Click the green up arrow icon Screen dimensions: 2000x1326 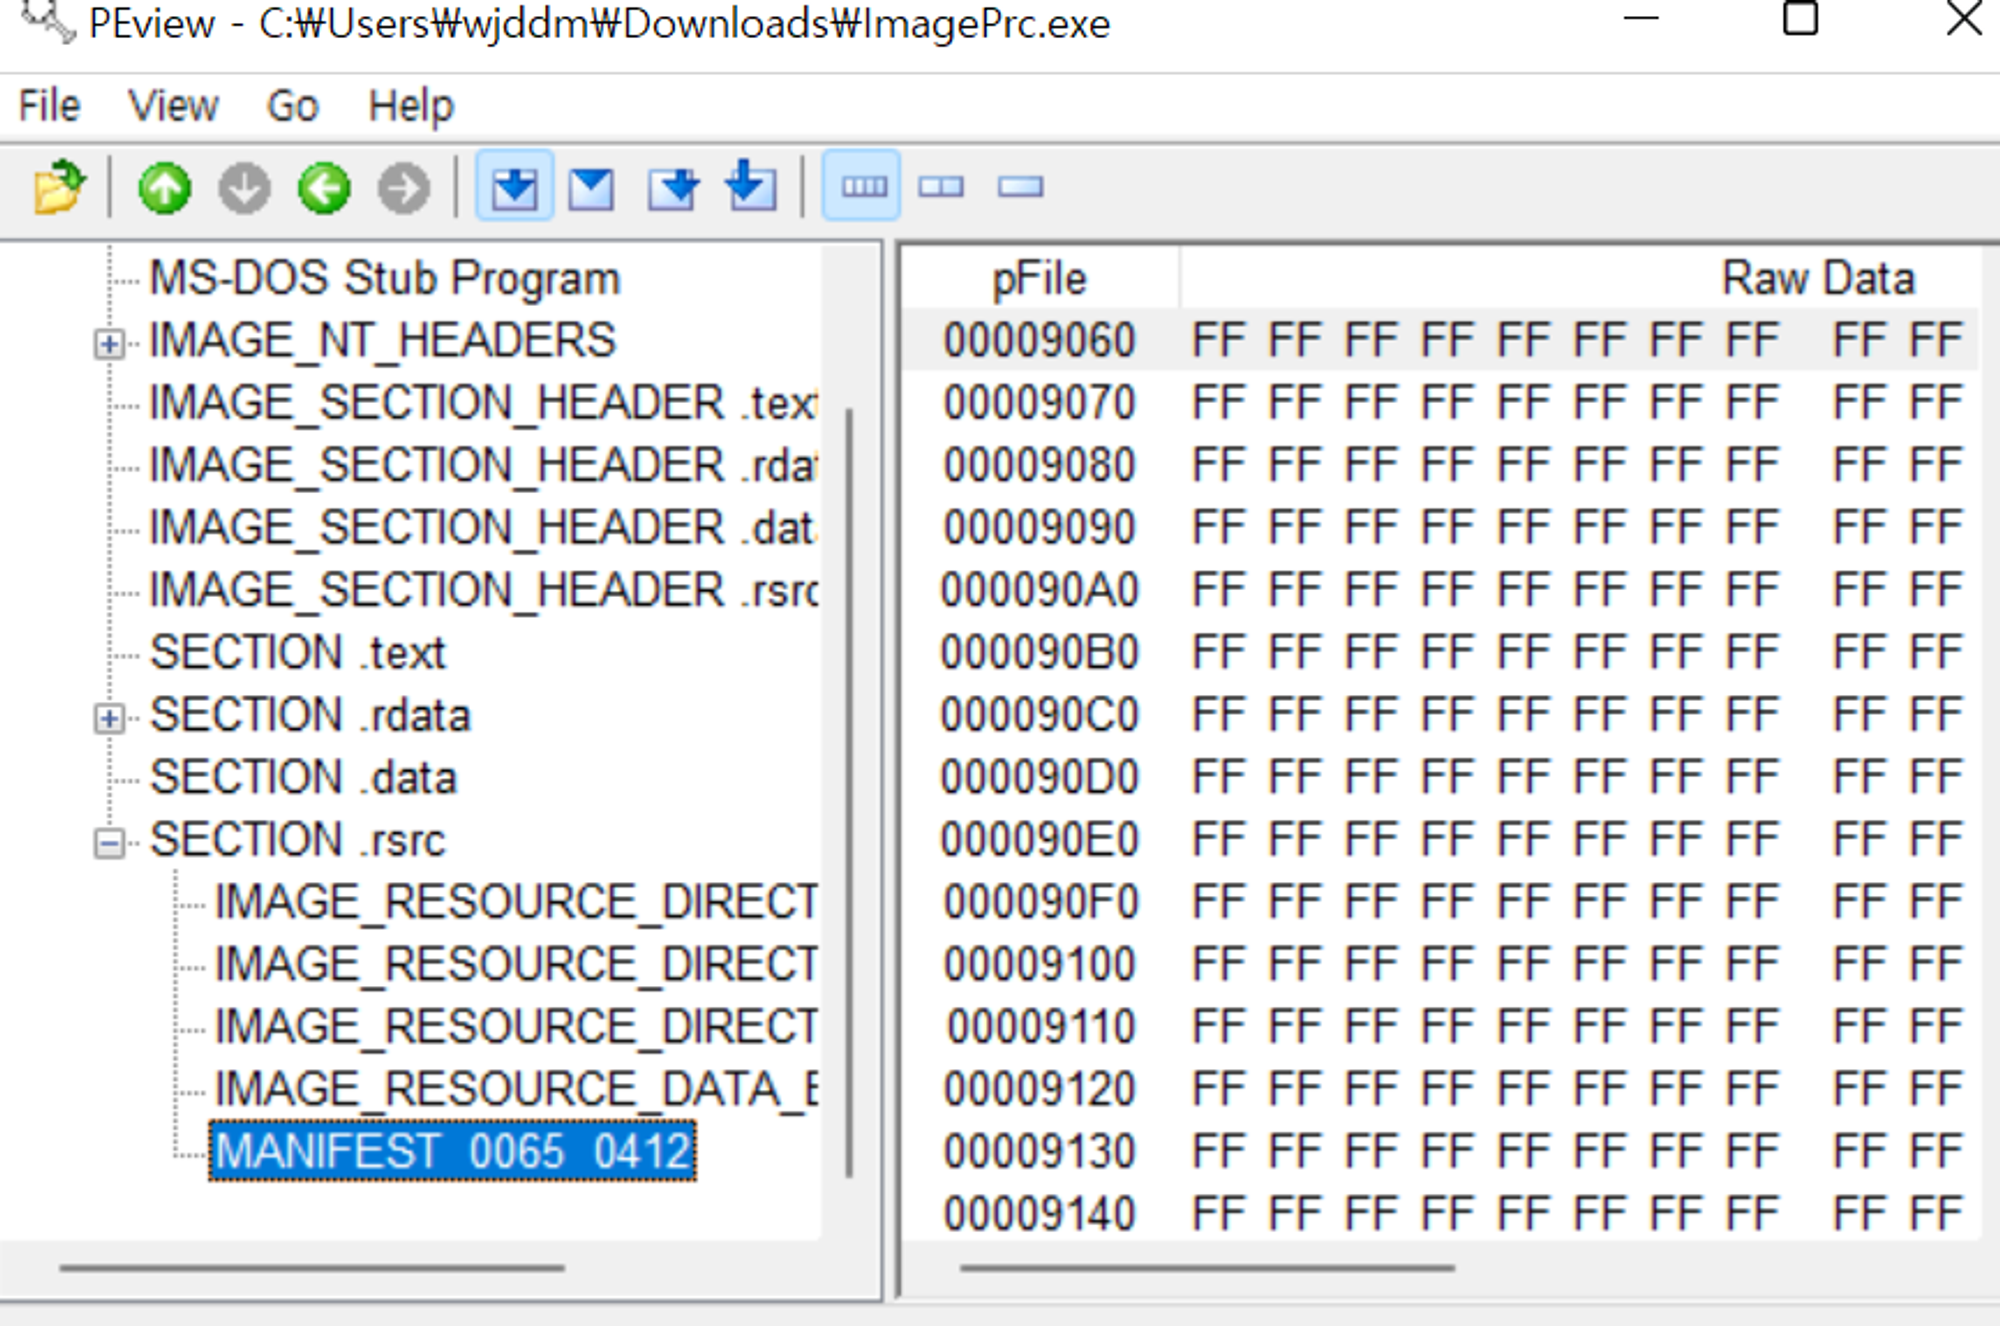tap(164, 188)
